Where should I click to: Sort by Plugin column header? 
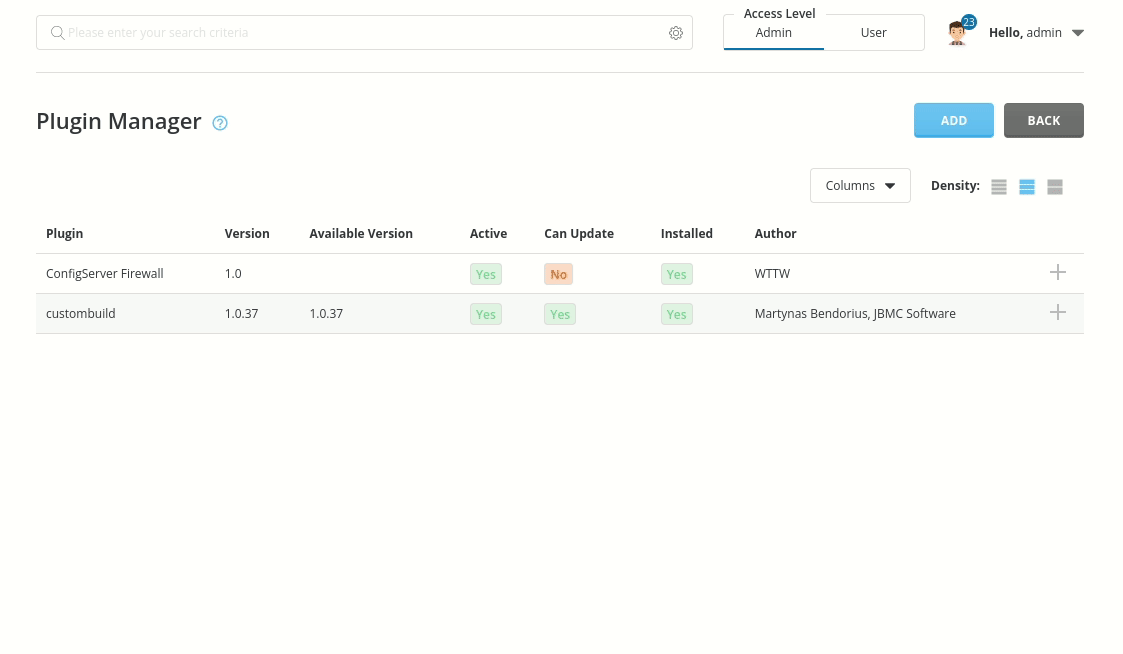pos(65,234)
